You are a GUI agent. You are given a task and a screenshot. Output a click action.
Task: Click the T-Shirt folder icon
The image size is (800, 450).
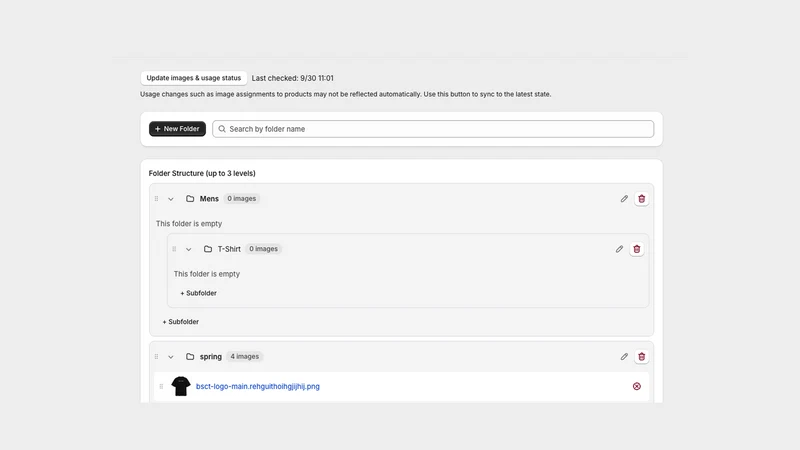tap(208, 249)
